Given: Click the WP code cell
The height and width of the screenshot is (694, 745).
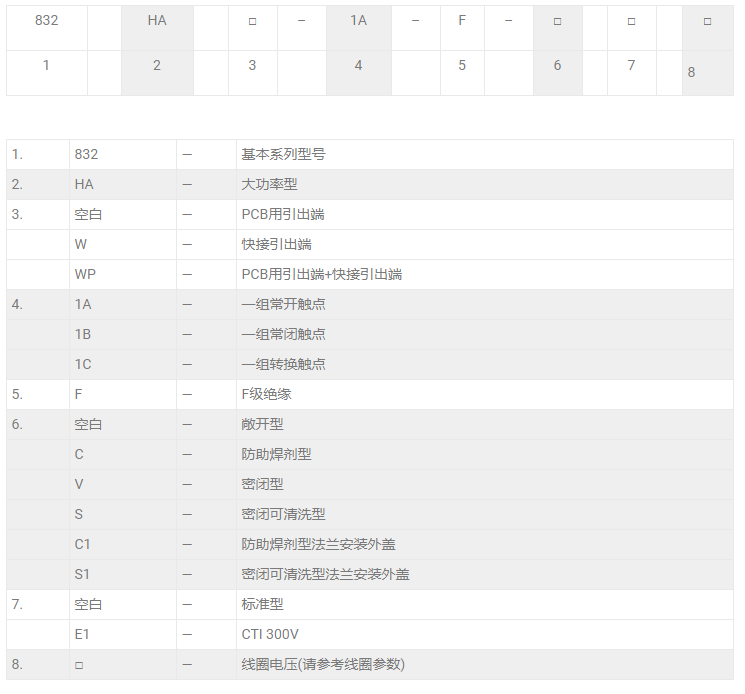Looking at the screenshot, I should pos(85,274).
